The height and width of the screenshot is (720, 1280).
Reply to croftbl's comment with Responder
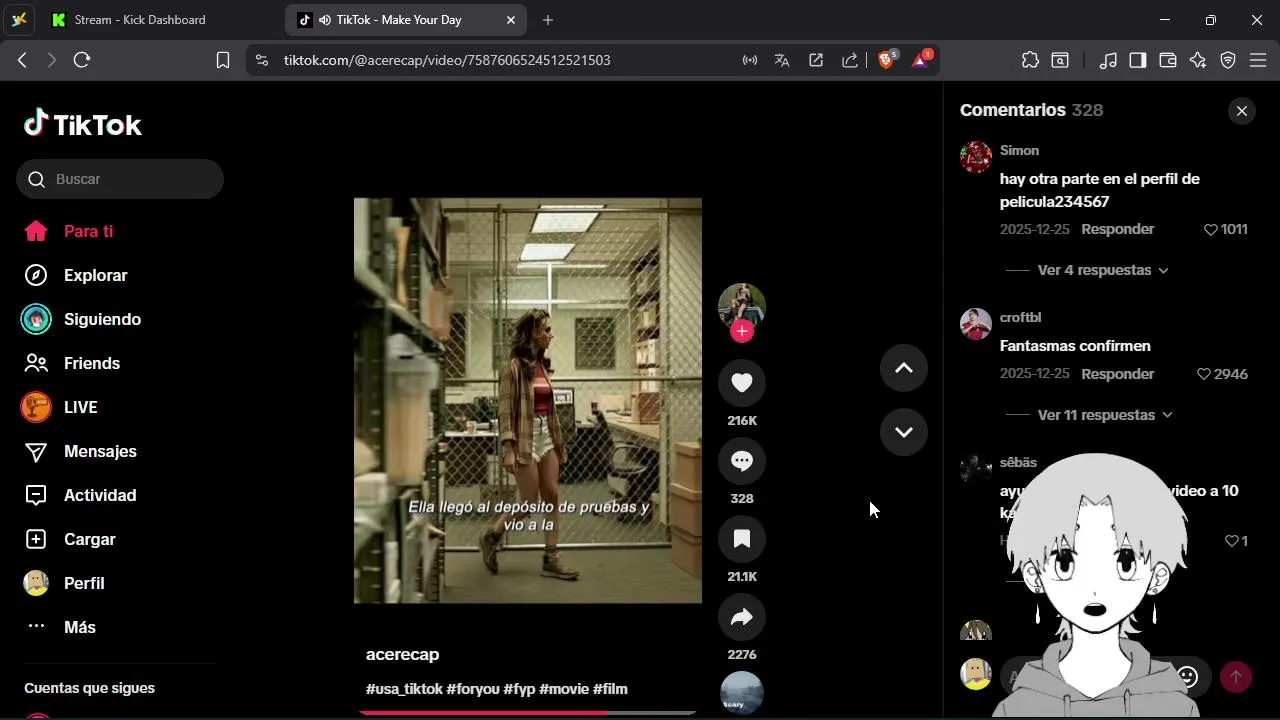point(1118,374)
